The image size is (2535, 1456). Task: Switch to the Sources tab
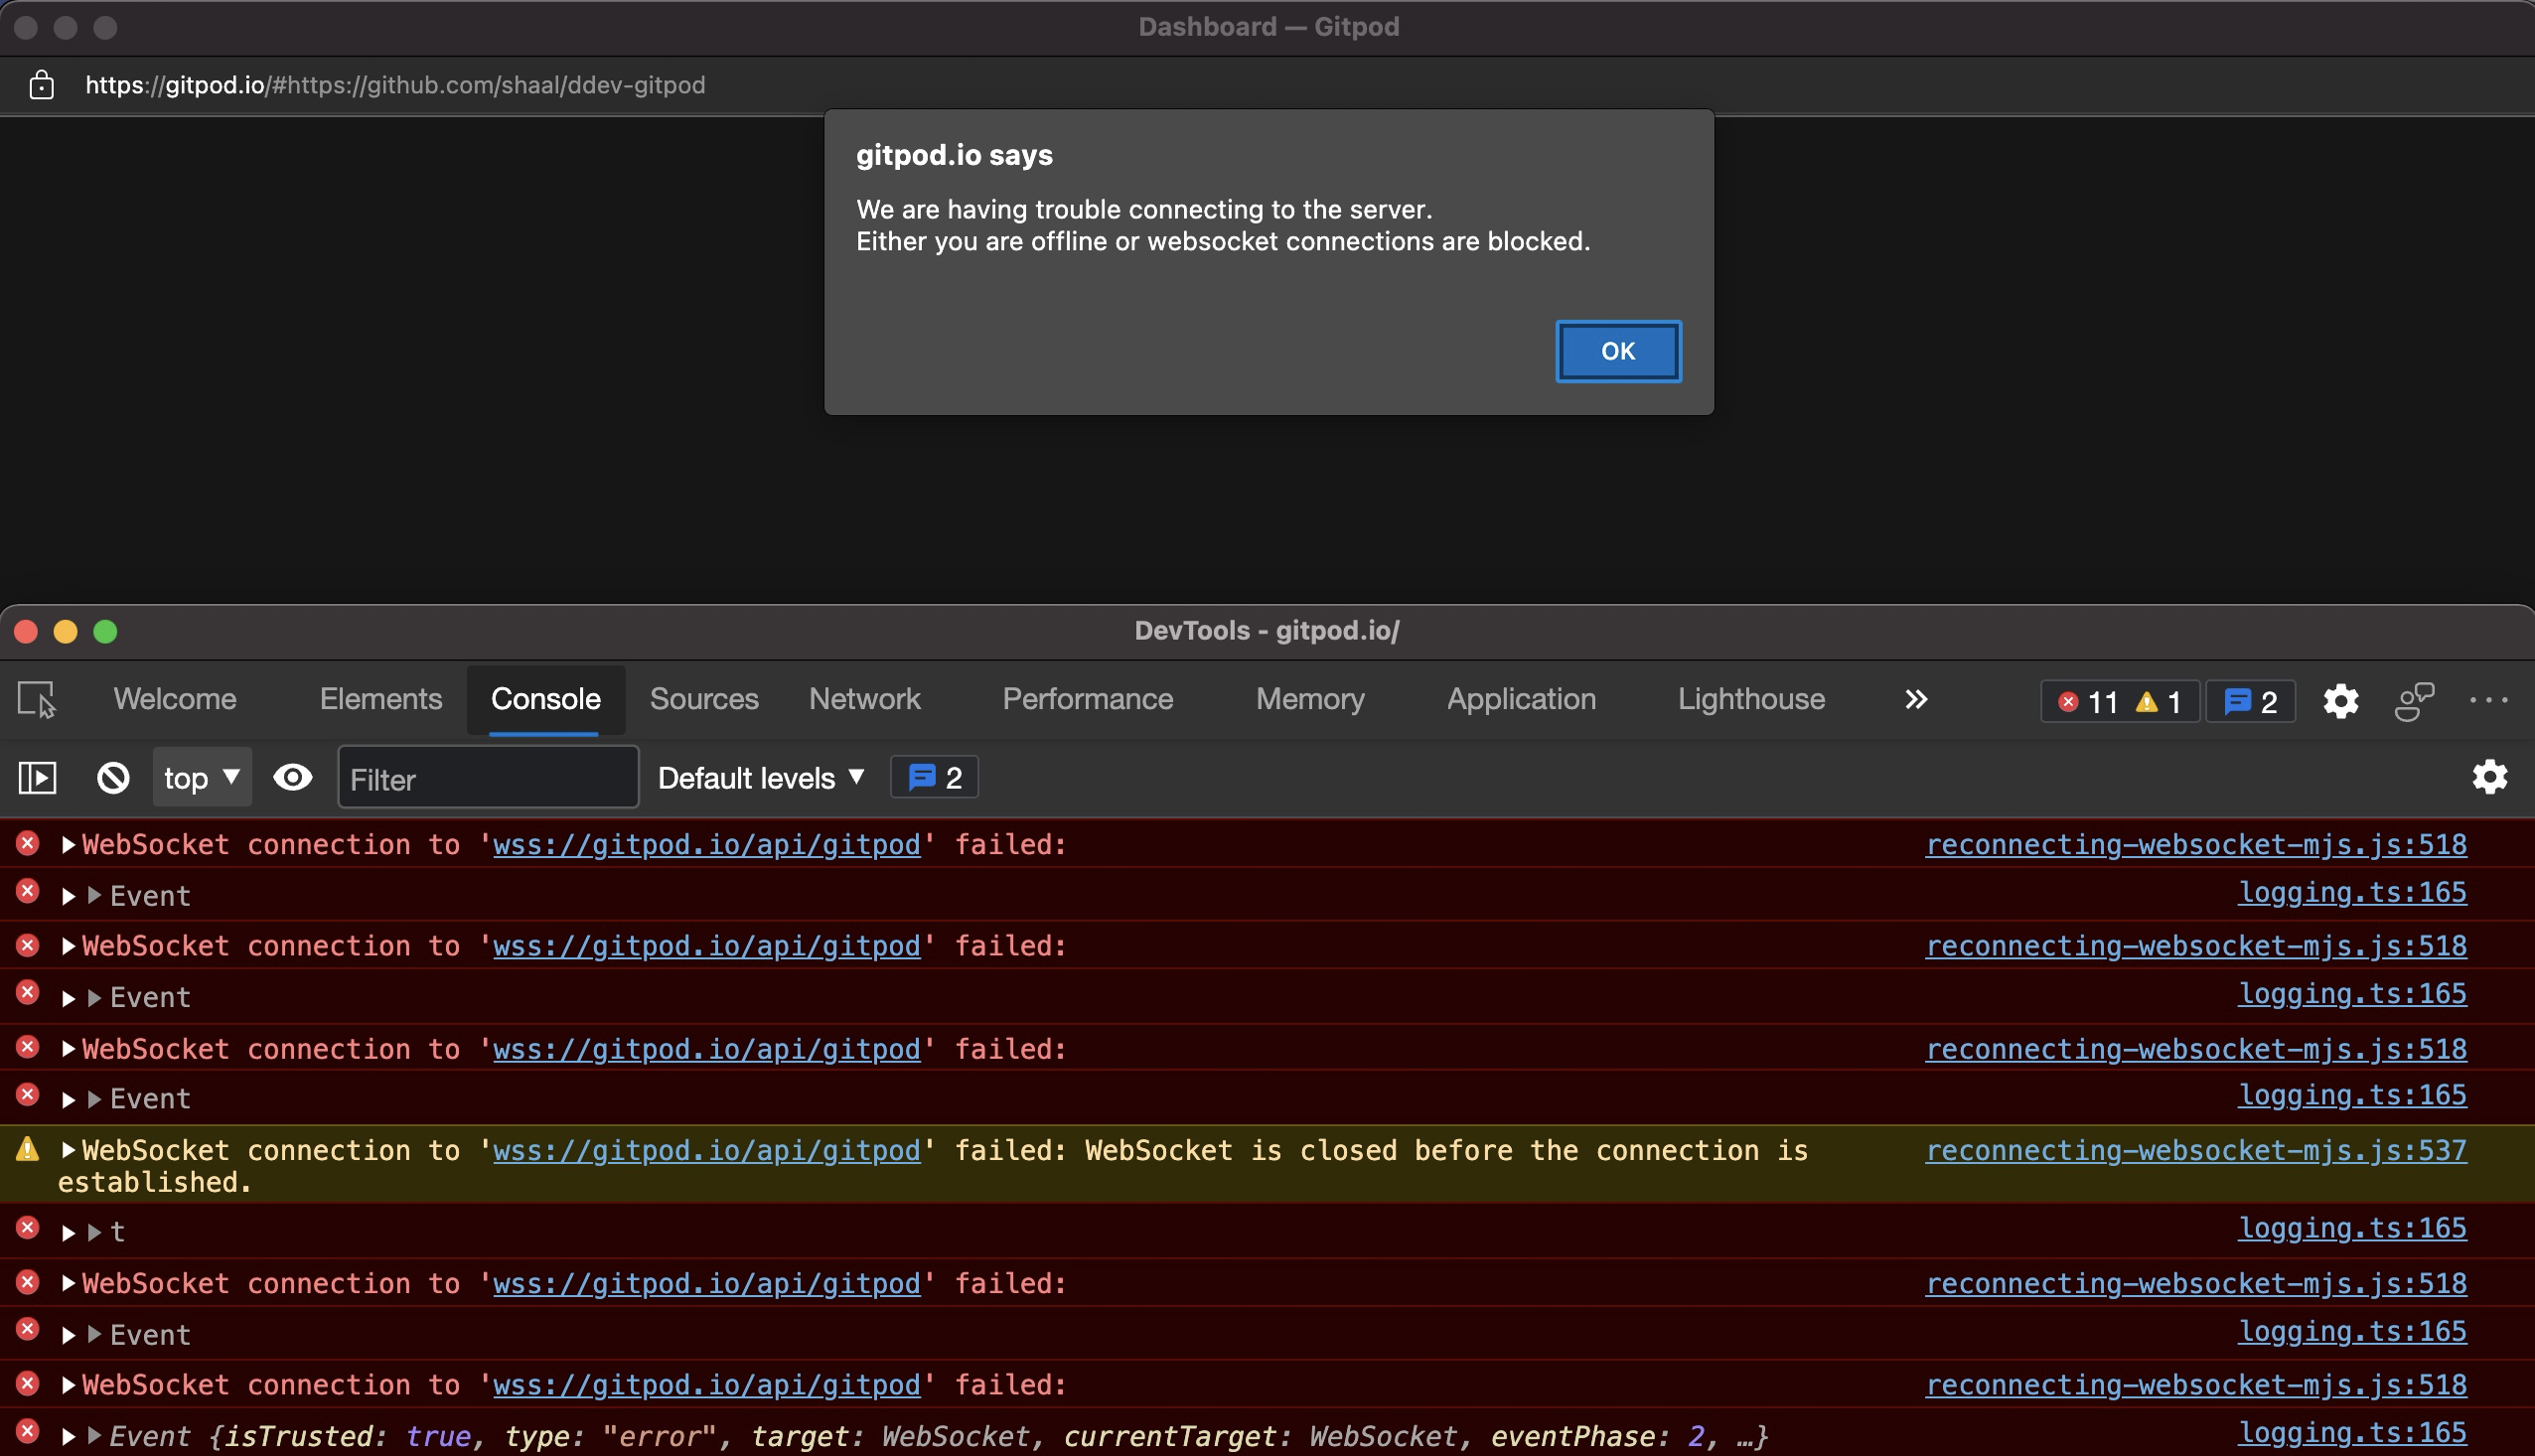[x=704, y=699]
